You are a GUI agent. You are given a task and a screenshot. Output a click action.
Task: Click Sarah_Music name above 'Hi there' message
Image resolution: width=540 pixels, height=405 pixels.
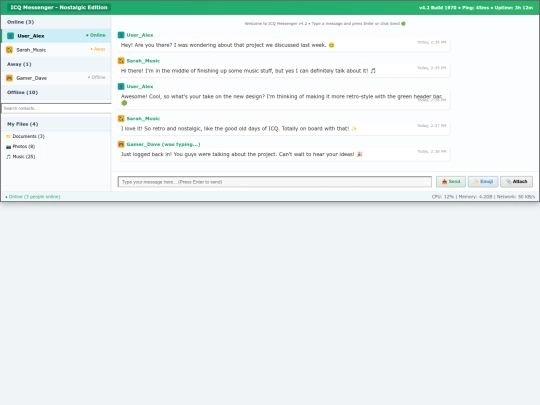(143, 61)
